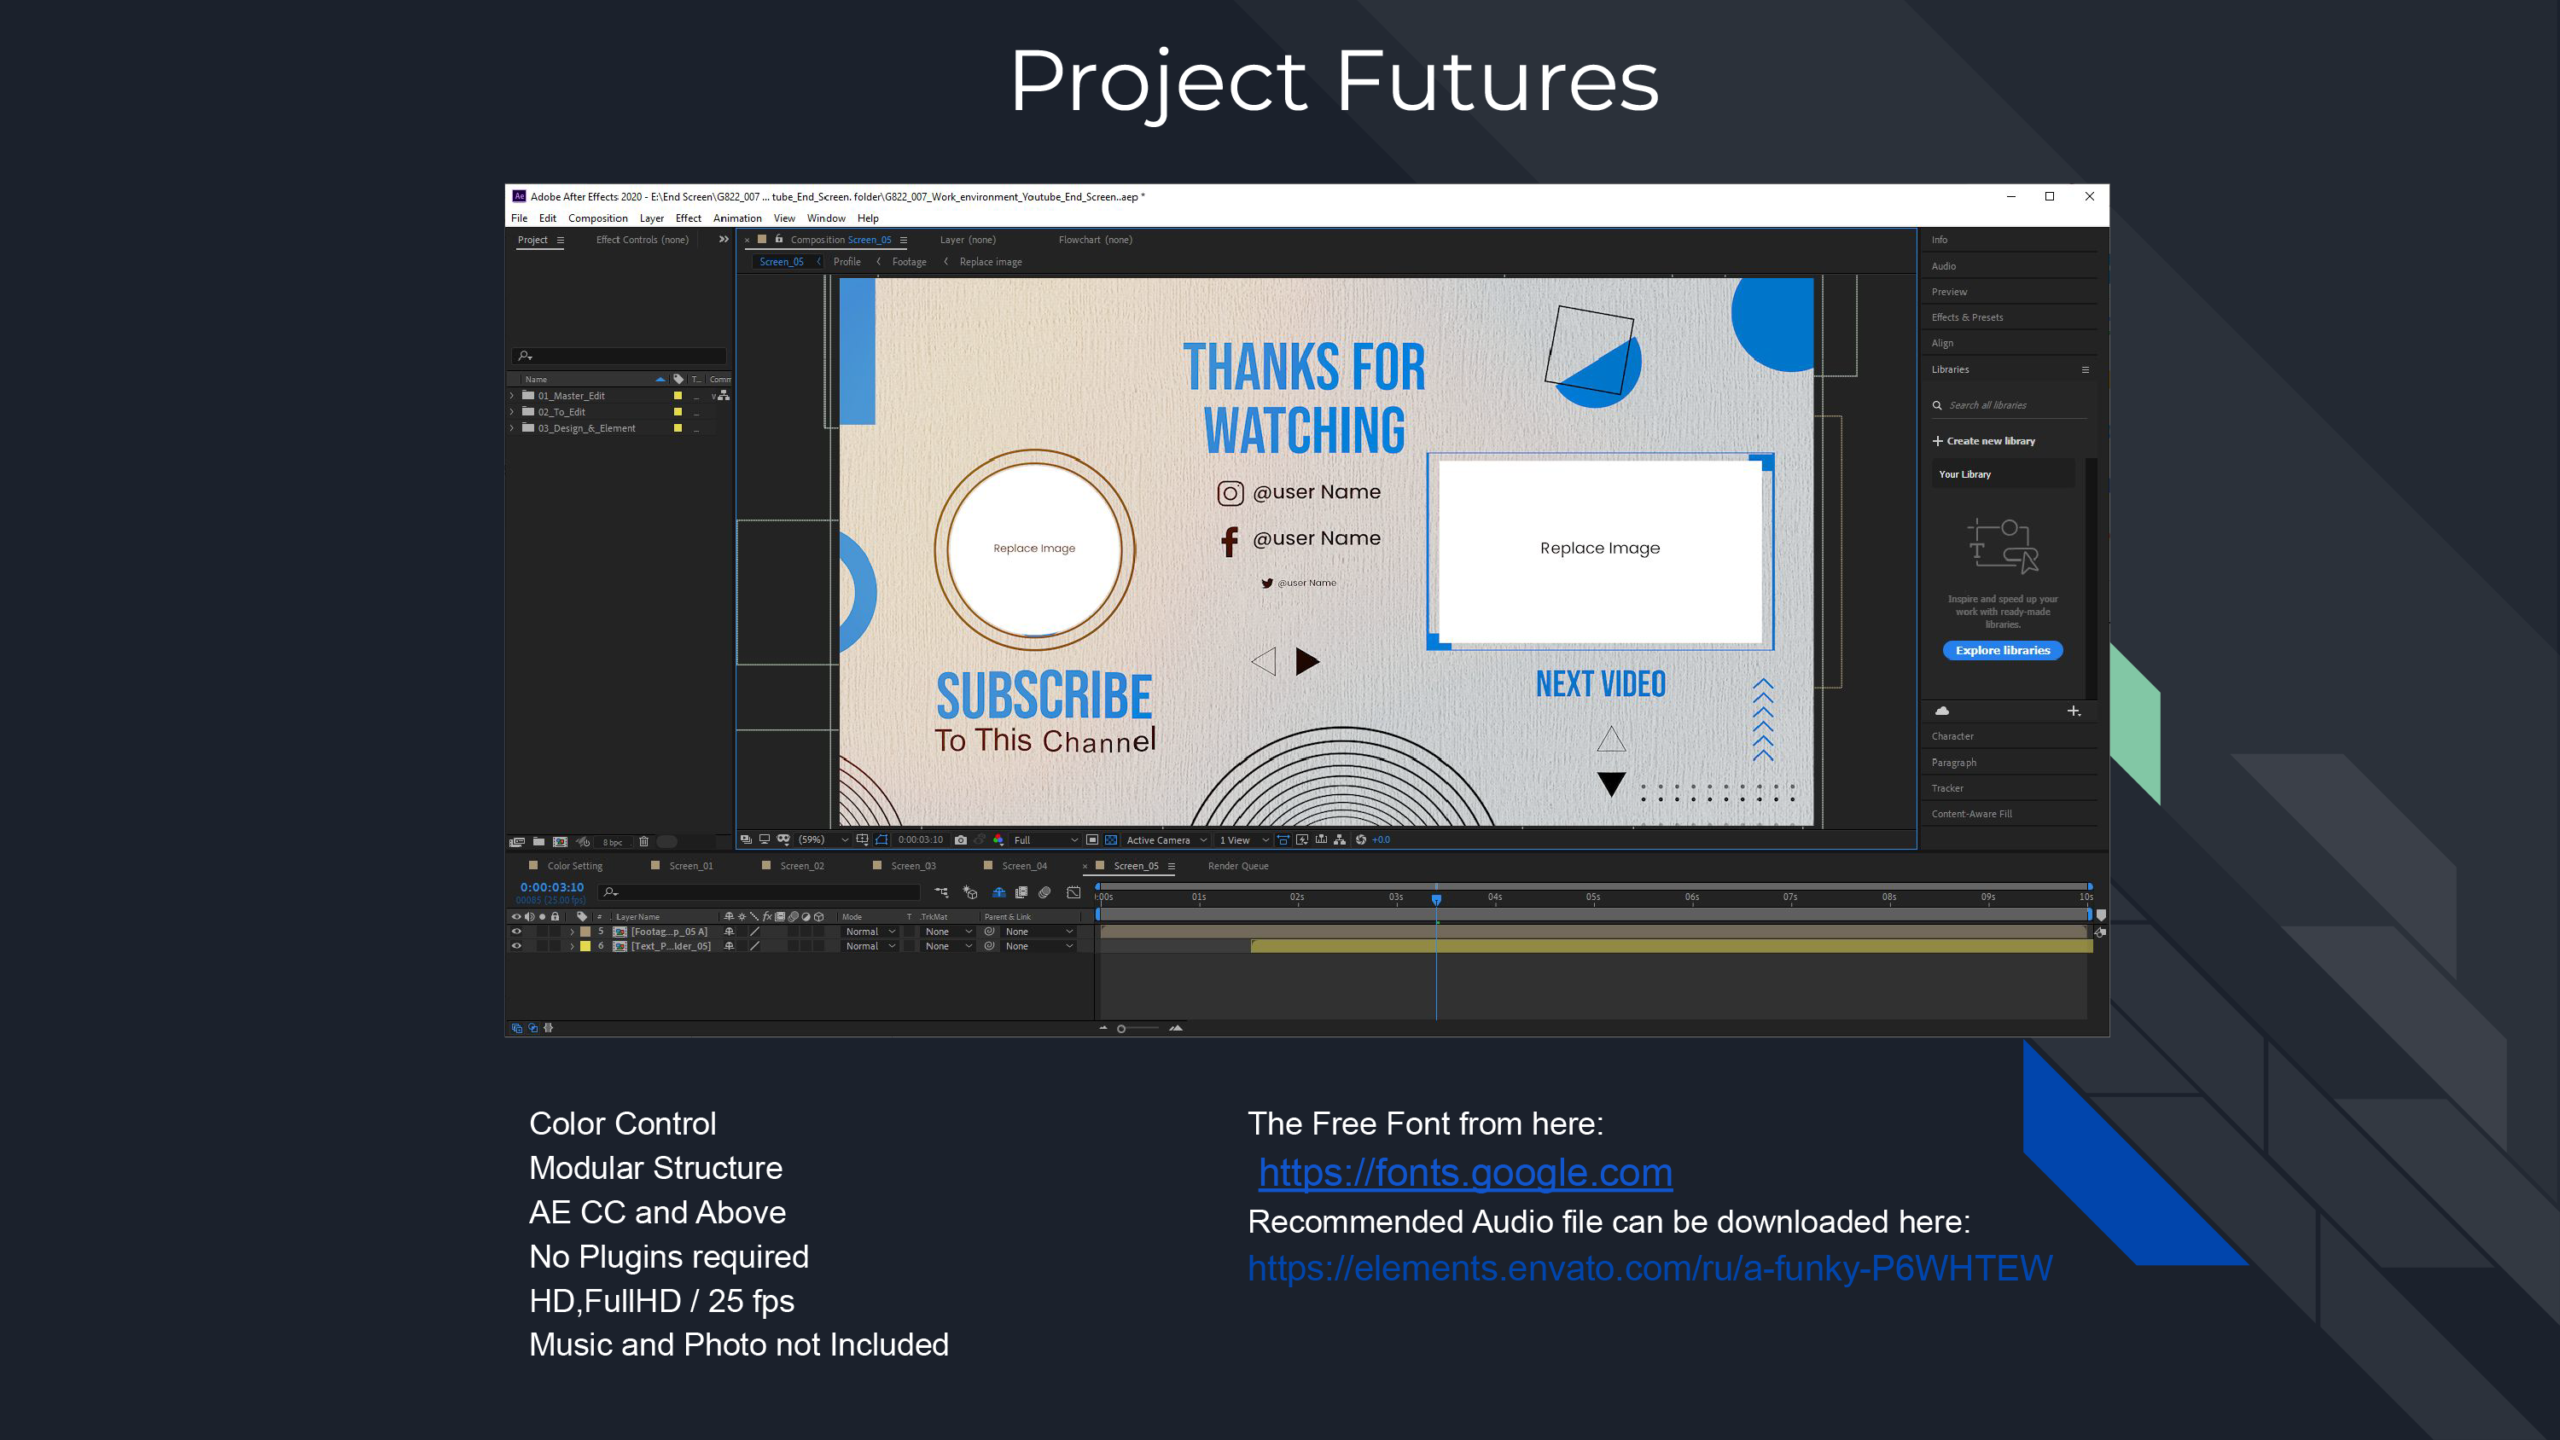This screenshot has height=1440, width=2560.
Task: Click the timeline zoom slider at bottom
Action: (x=1122, y=1029)
